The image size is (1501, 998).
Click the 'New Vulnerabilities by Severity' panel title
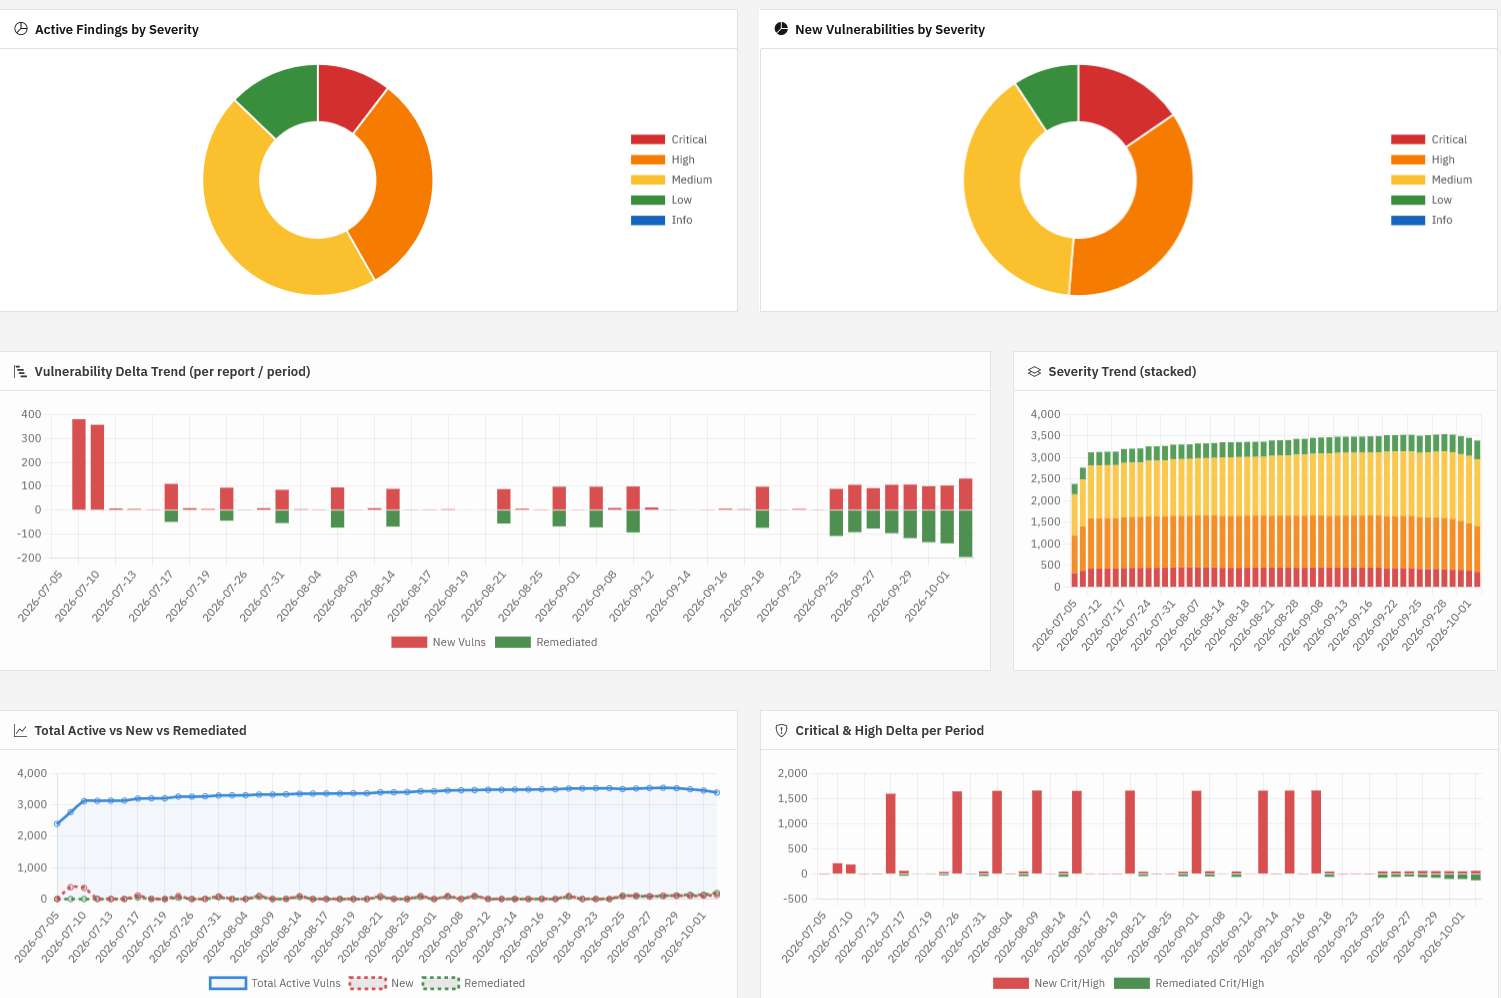890,29
